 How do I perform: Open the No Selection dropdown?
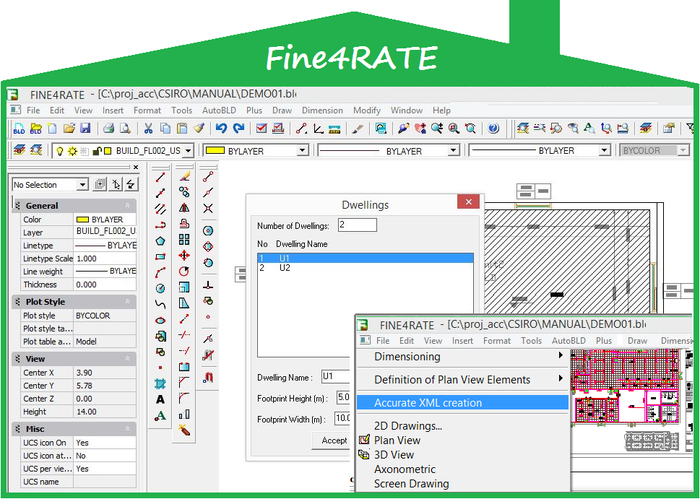point(81,184)
